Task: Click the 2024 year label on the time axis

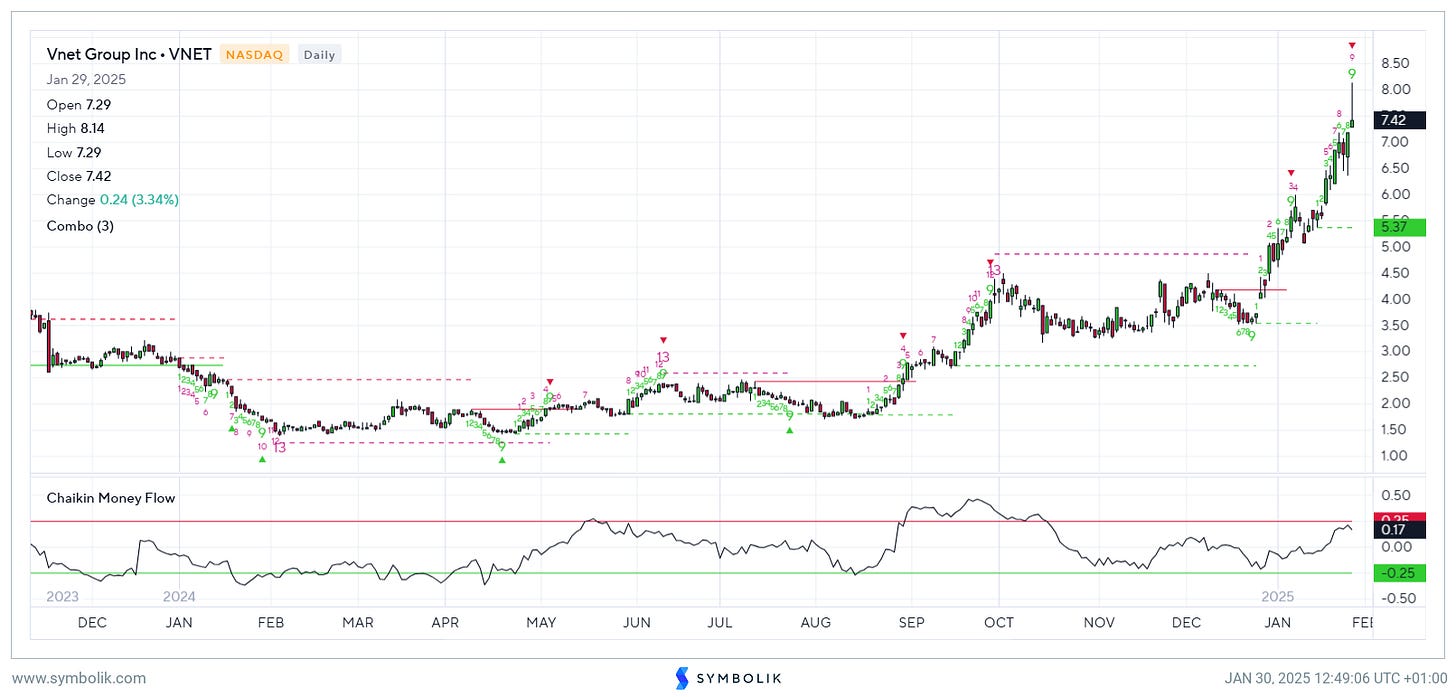Action: [179, 597]
